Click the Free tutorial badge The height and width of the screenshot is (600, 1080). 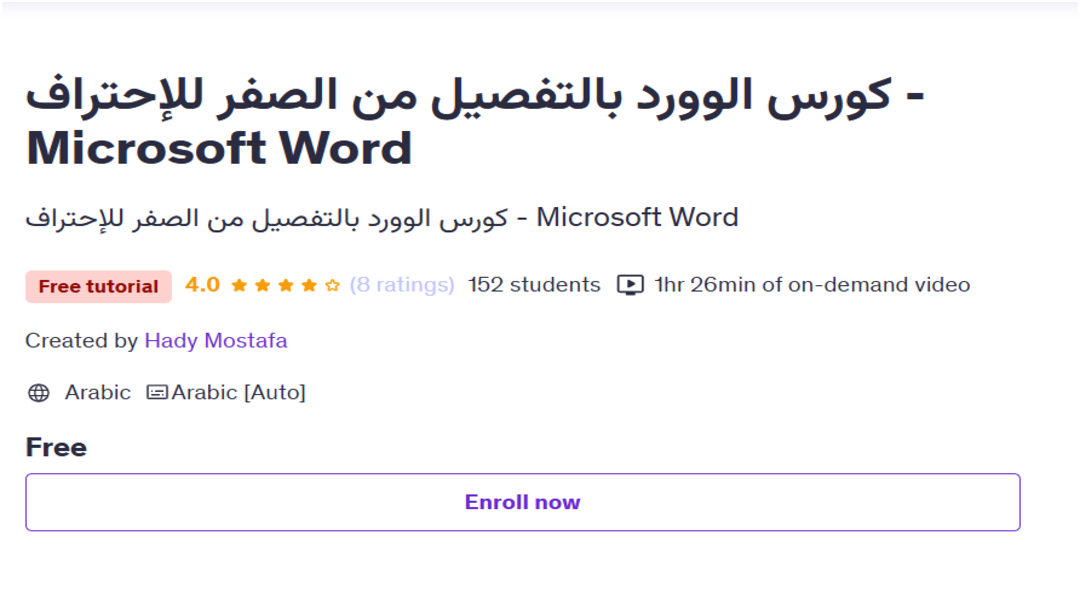point(98,287)
